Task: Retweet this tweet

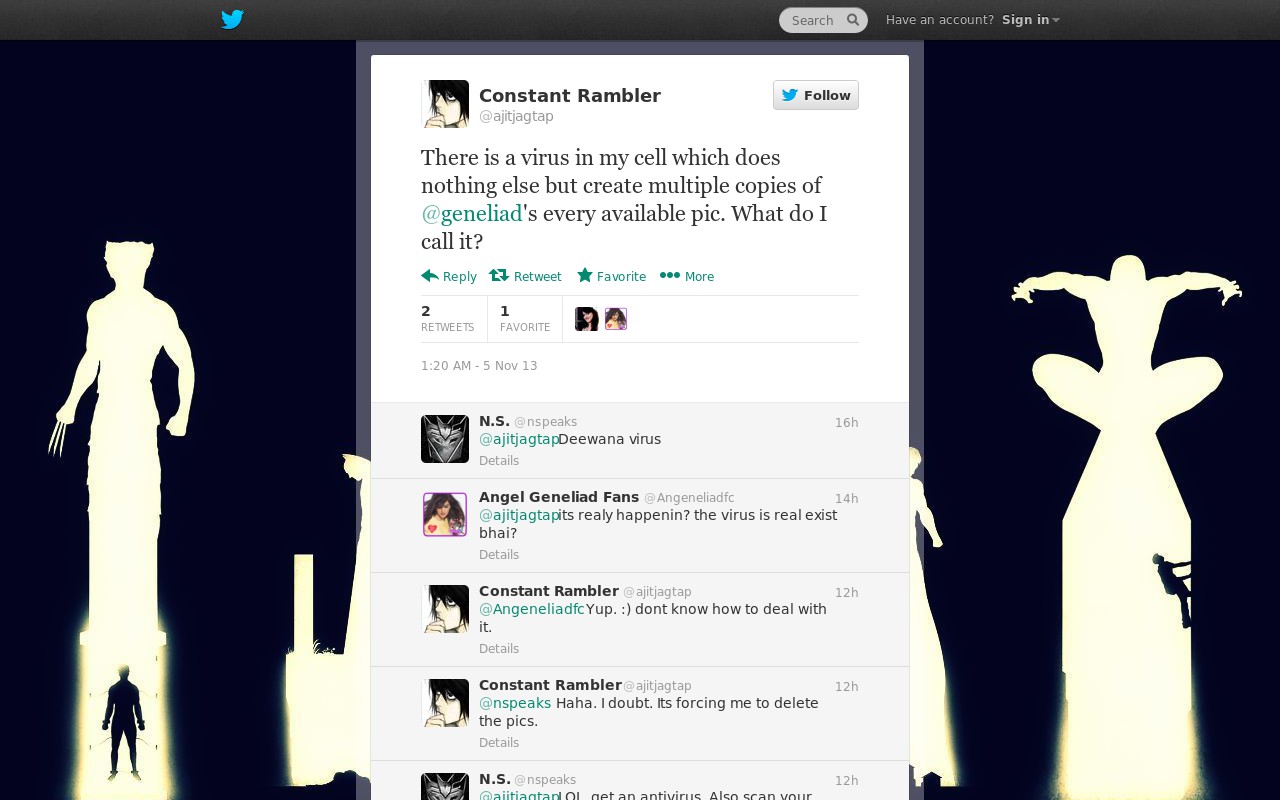Action: 525,276
